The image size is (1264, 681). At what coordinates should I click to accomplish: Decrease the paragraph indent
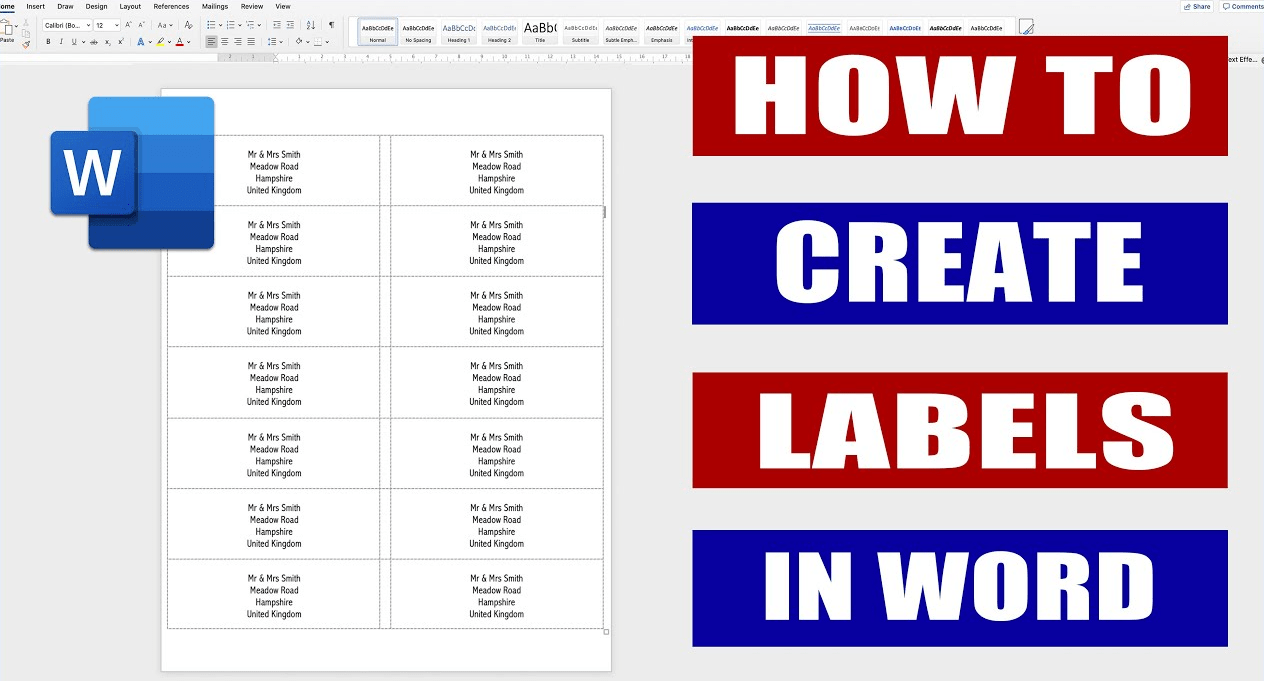pos(277,25)
